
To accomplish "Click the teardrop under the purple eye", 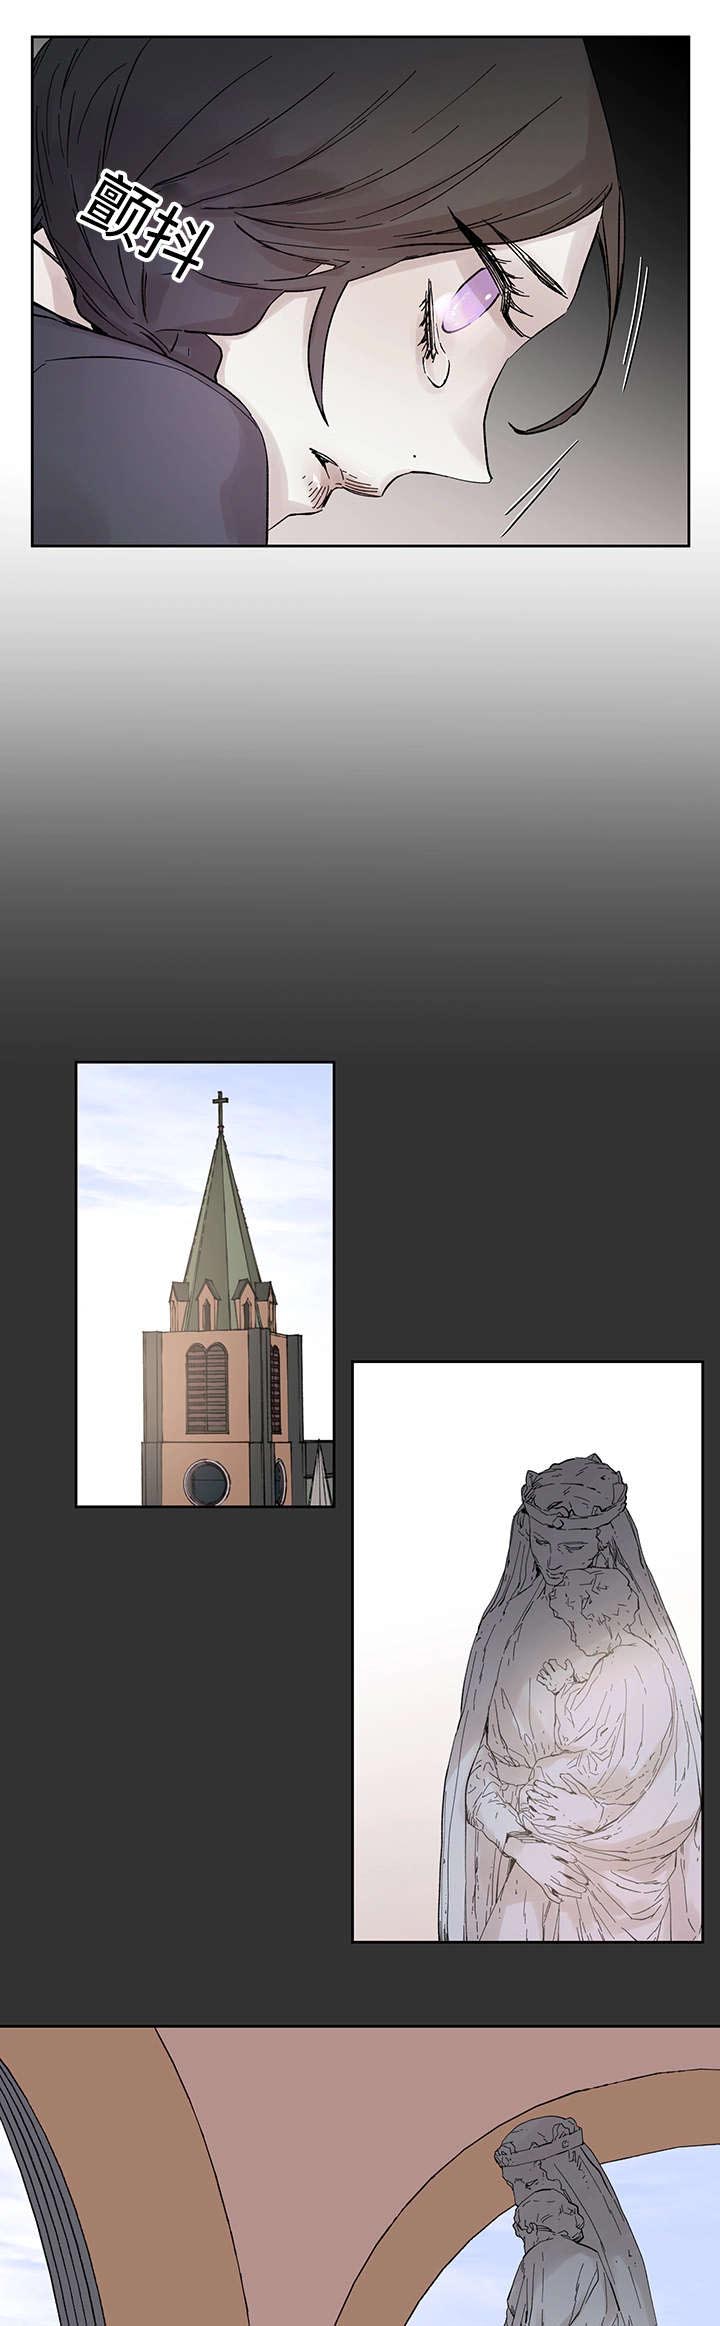I will [x=436, y=371].
